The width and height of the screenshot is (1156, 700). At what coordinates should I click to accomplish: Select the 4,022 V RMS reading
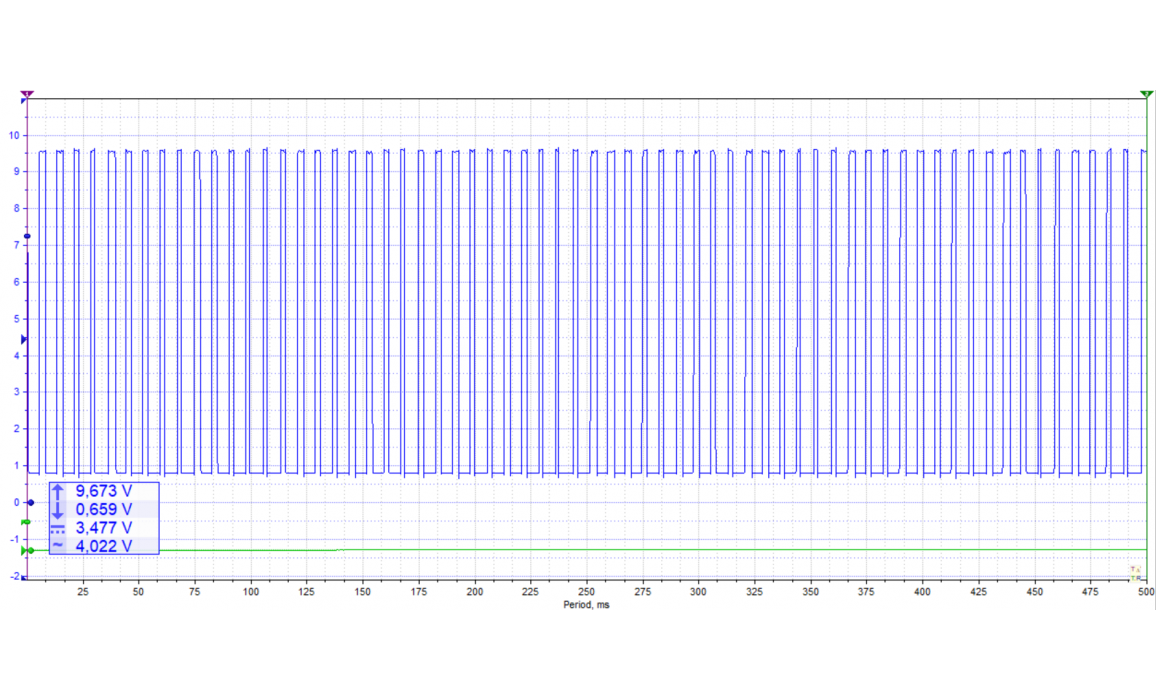tap(104, 545)
